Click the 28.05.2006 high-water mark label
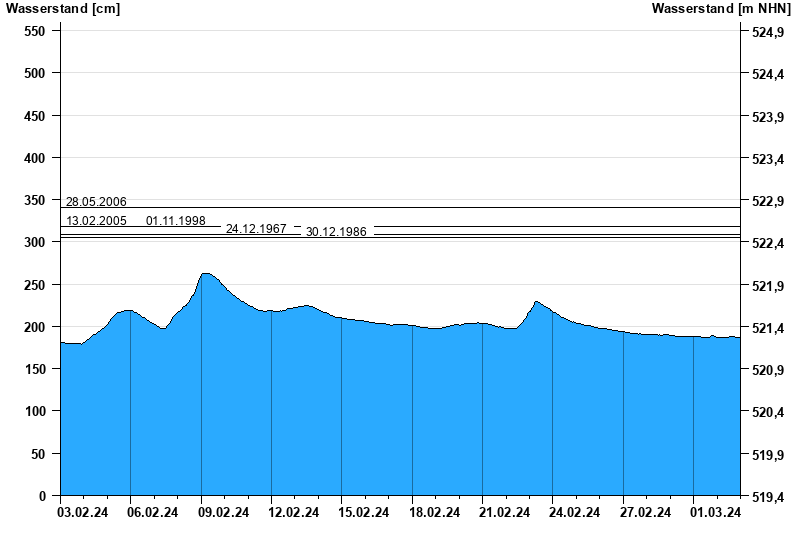The image size is (800, 550). 96,202
